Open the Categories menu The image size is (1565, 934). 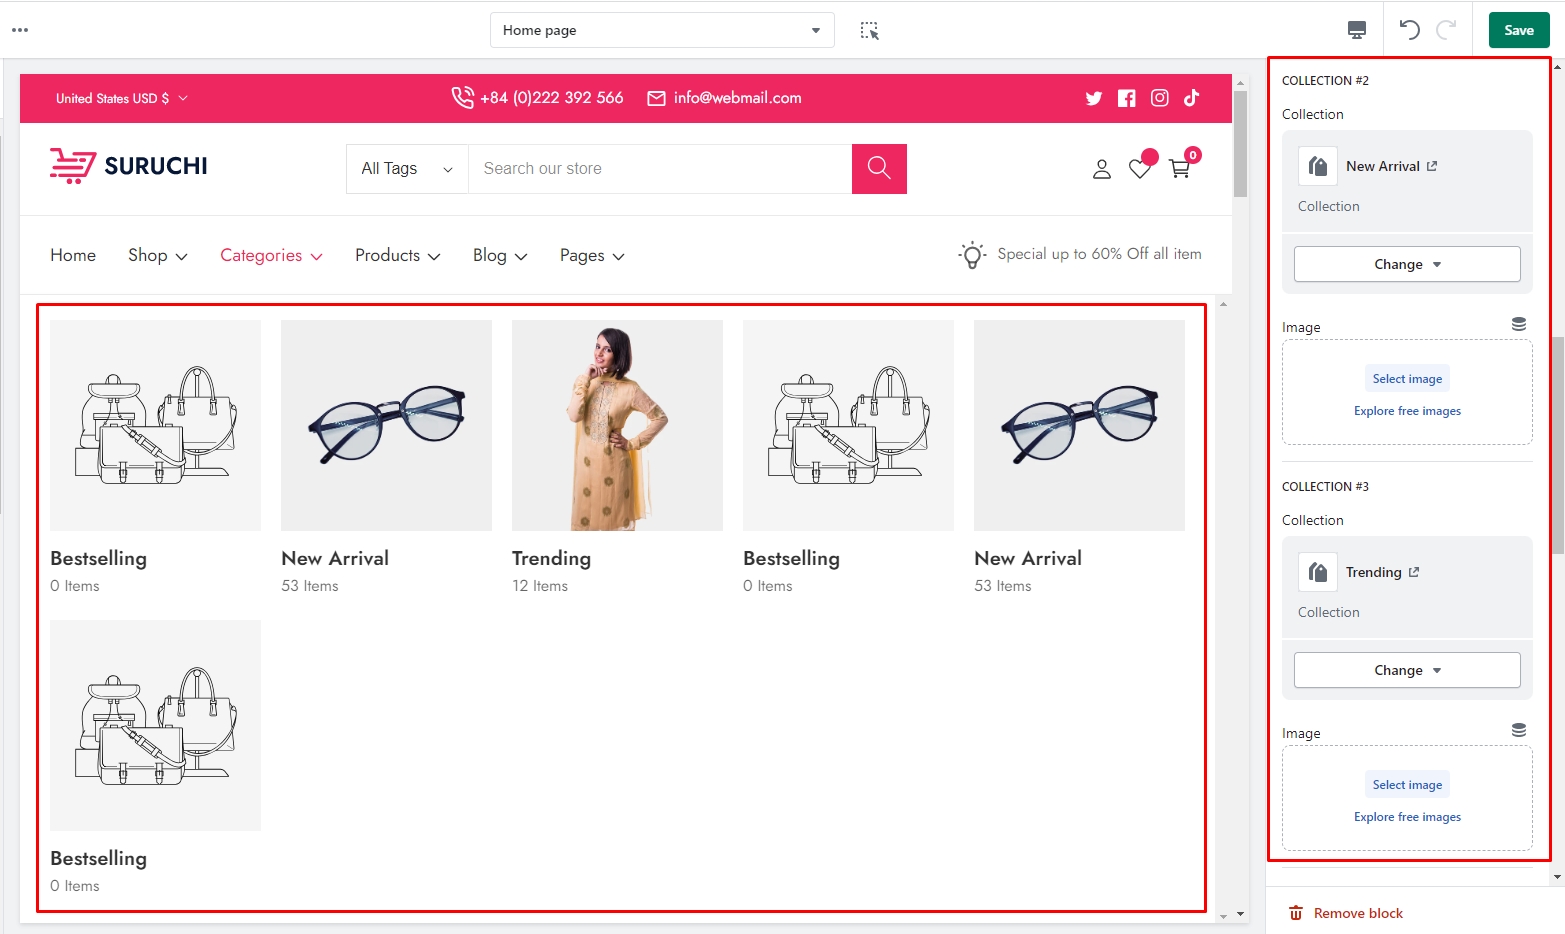271,256
